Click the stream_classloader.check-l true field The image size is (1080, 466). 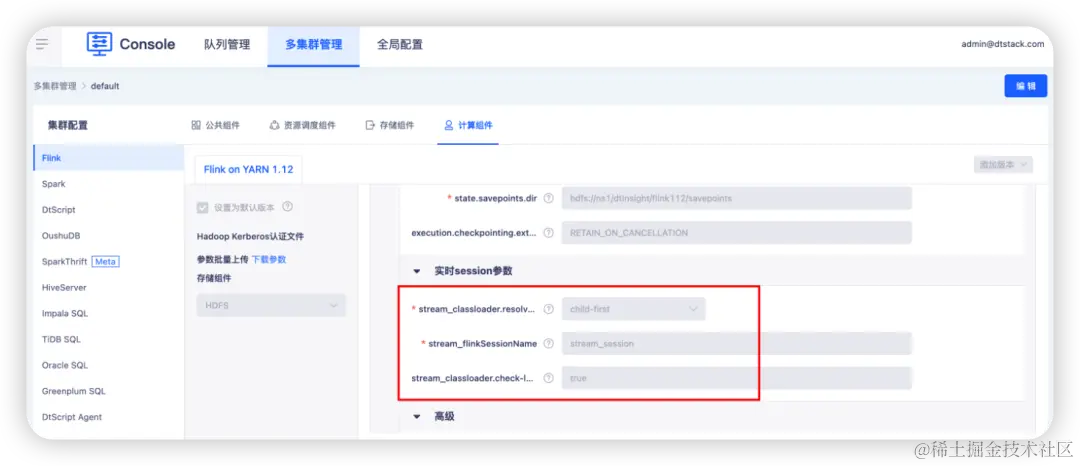tap(737, 378)
